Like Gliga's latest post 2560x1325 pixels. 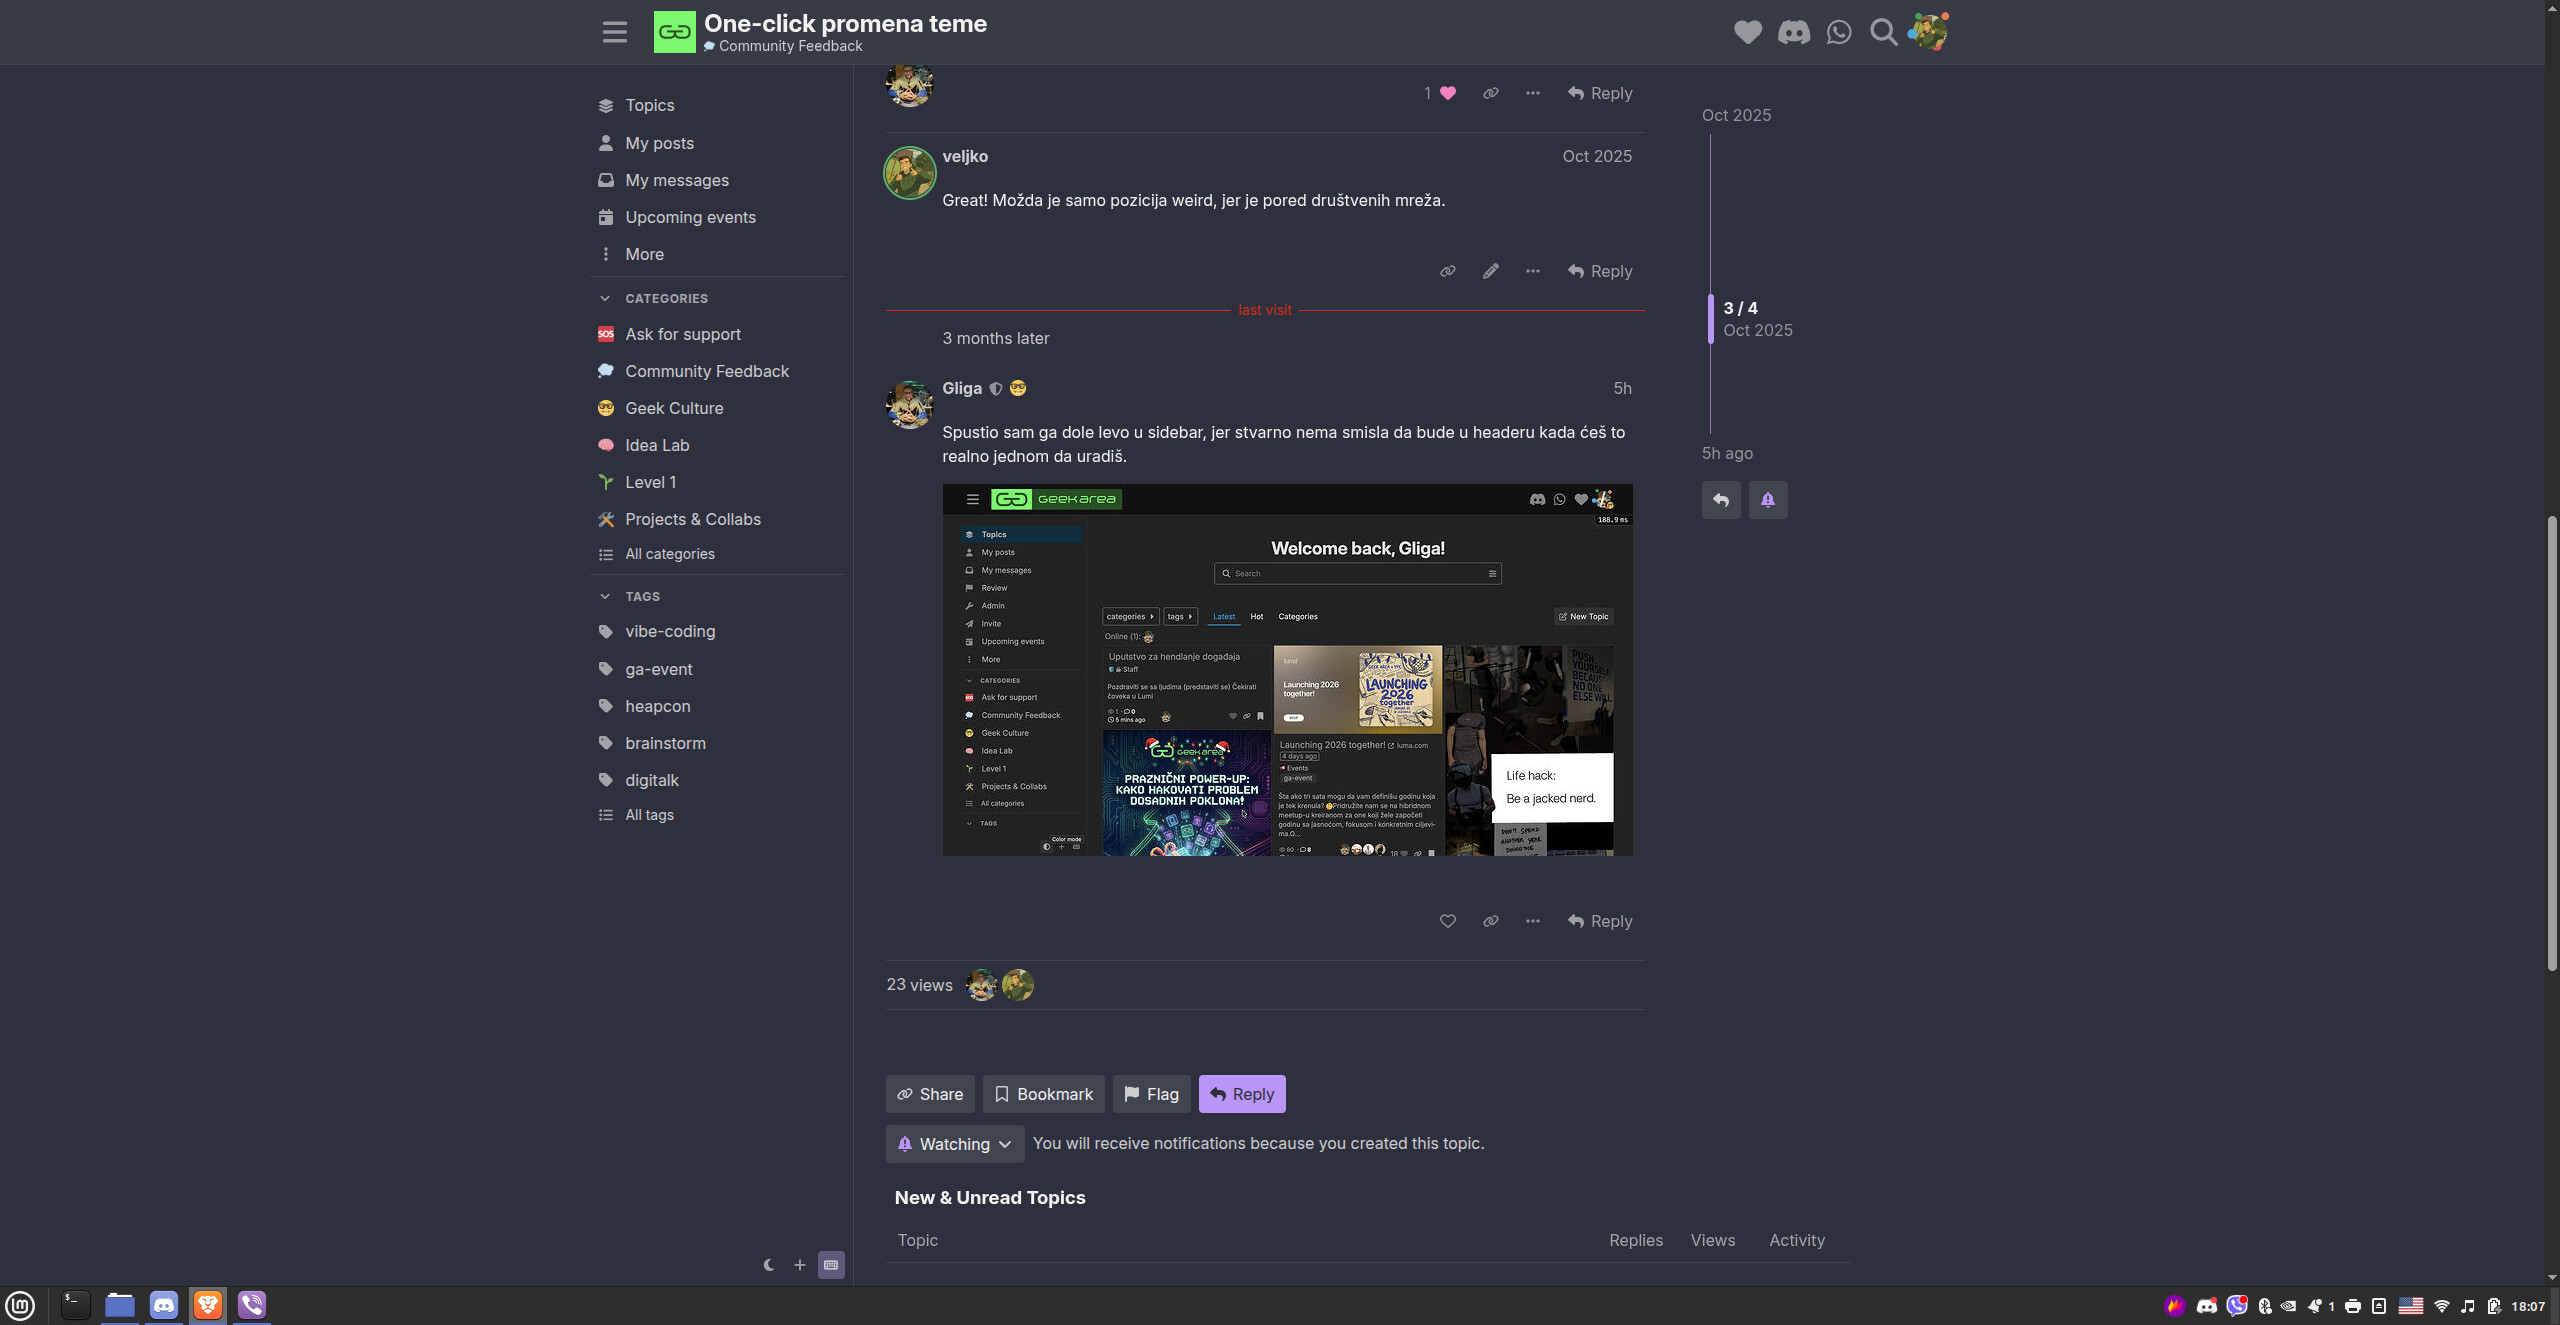tap(1447, 921)
